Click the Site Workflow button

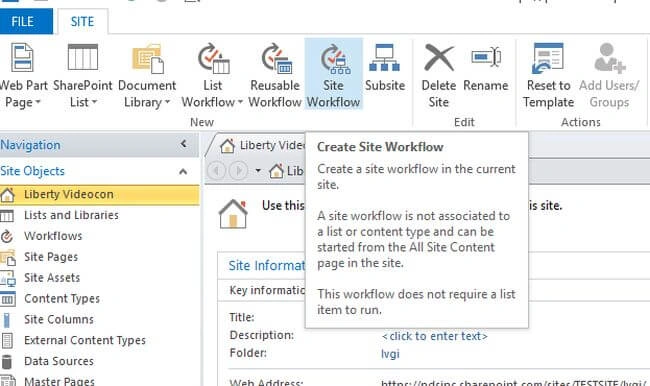point(333,74)
